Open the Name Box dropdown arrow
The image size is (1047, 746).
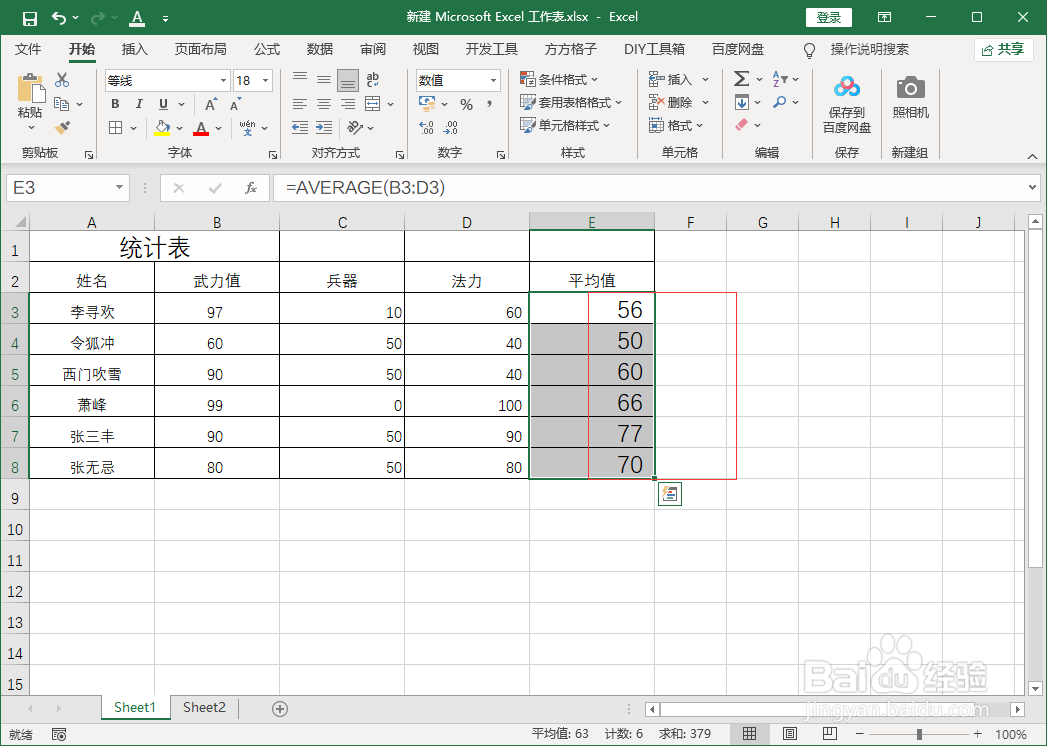(120, 188)
